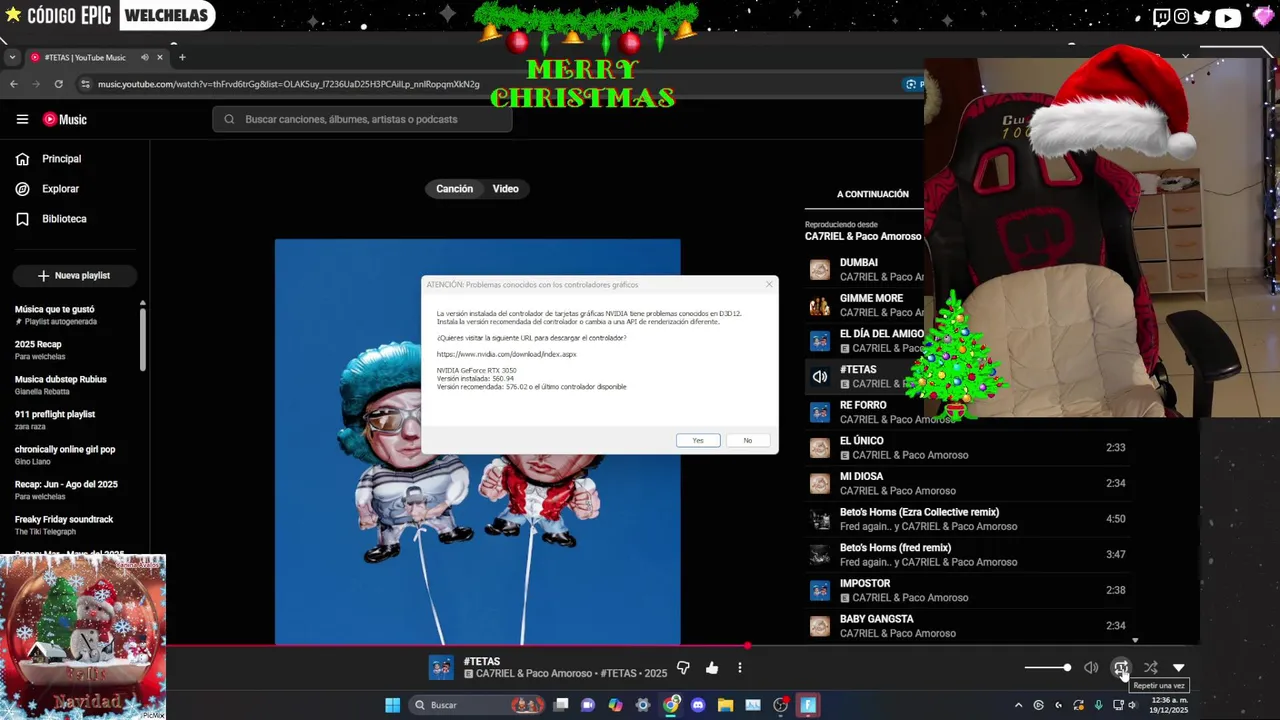Click the player bar album thumbnail
The width and height of the screenshot is (1280, 720).
(441, 668)
